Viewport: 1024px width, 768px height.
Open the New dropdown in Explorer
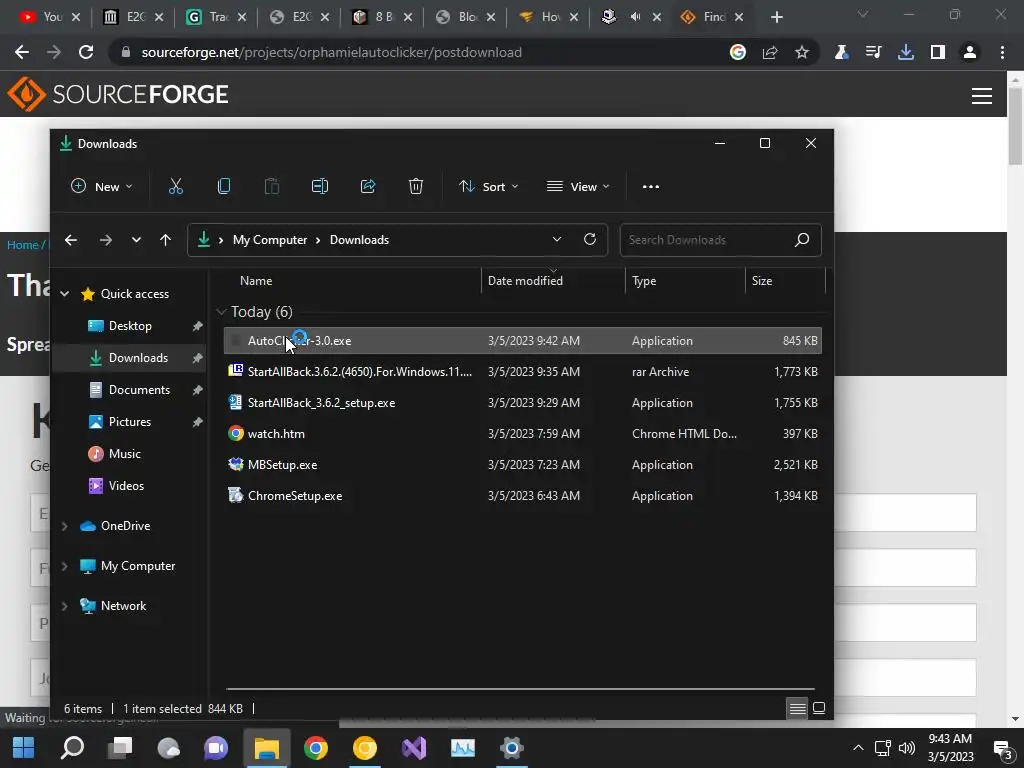click(101, 187)
